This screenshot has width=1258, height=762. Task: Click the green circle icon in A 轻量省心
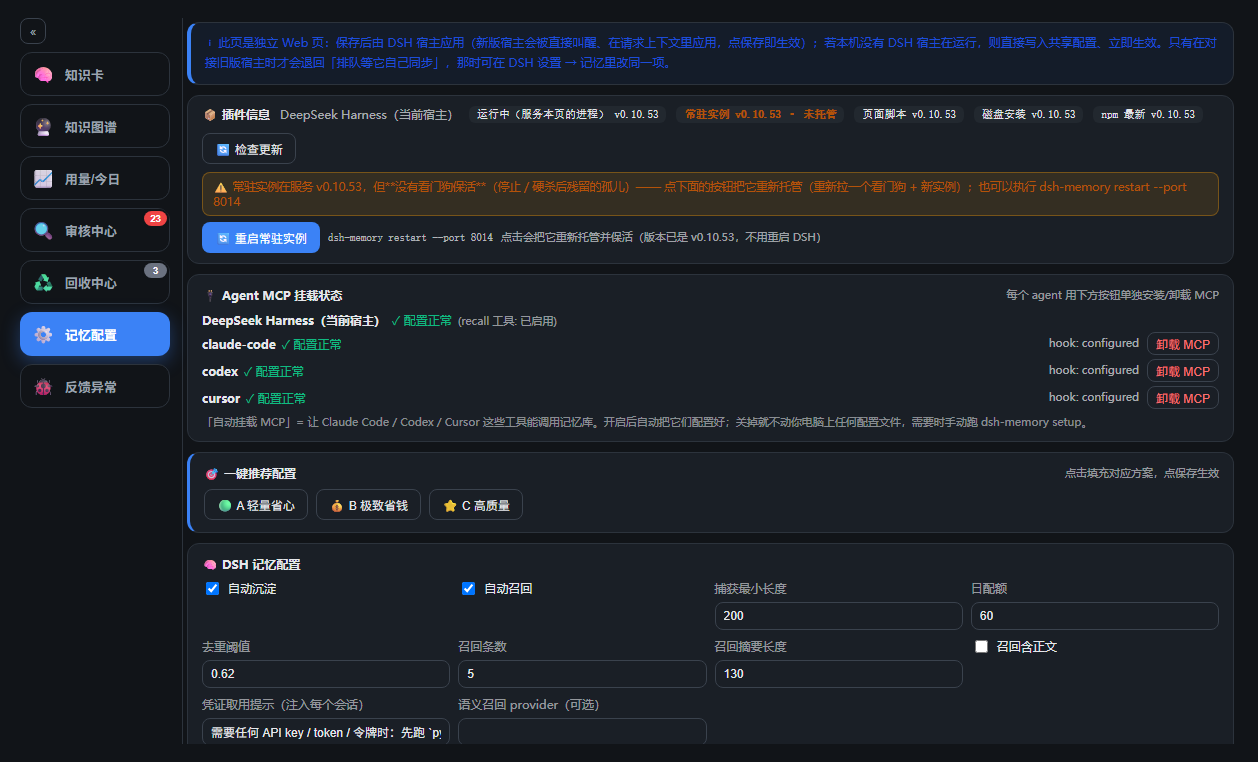225,506
